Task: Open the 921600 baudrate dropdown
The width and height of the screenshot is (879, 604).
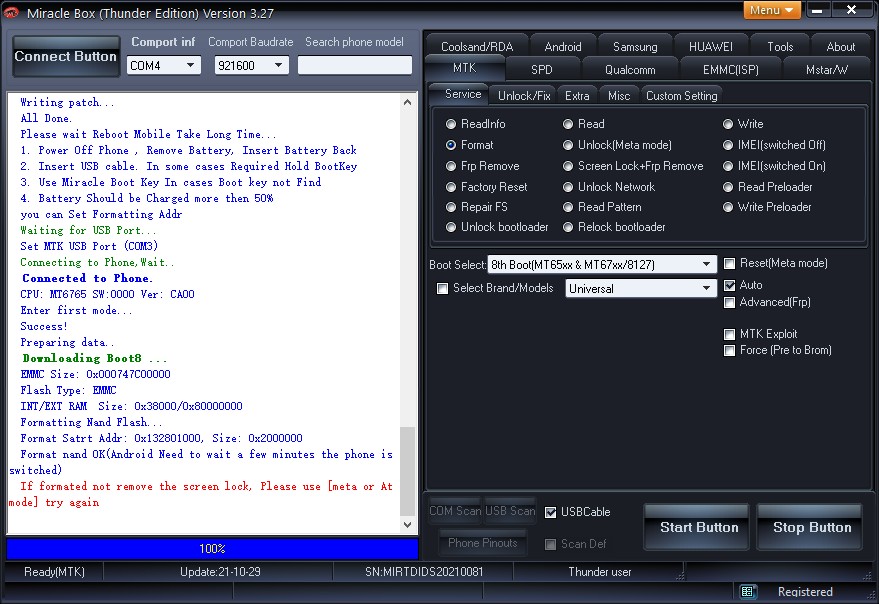Action: pyautogui.click(x=251, y=66)
